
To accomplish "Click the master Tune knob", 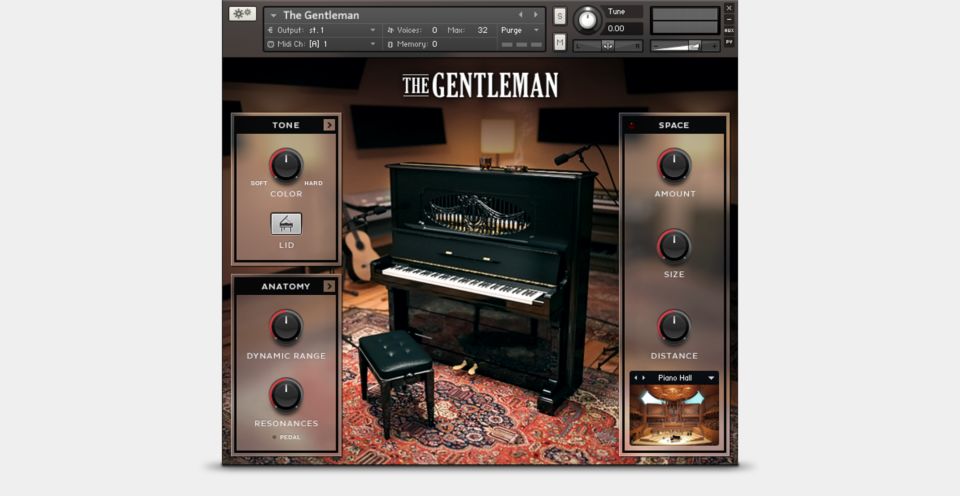I will click(x=588, y=20).
